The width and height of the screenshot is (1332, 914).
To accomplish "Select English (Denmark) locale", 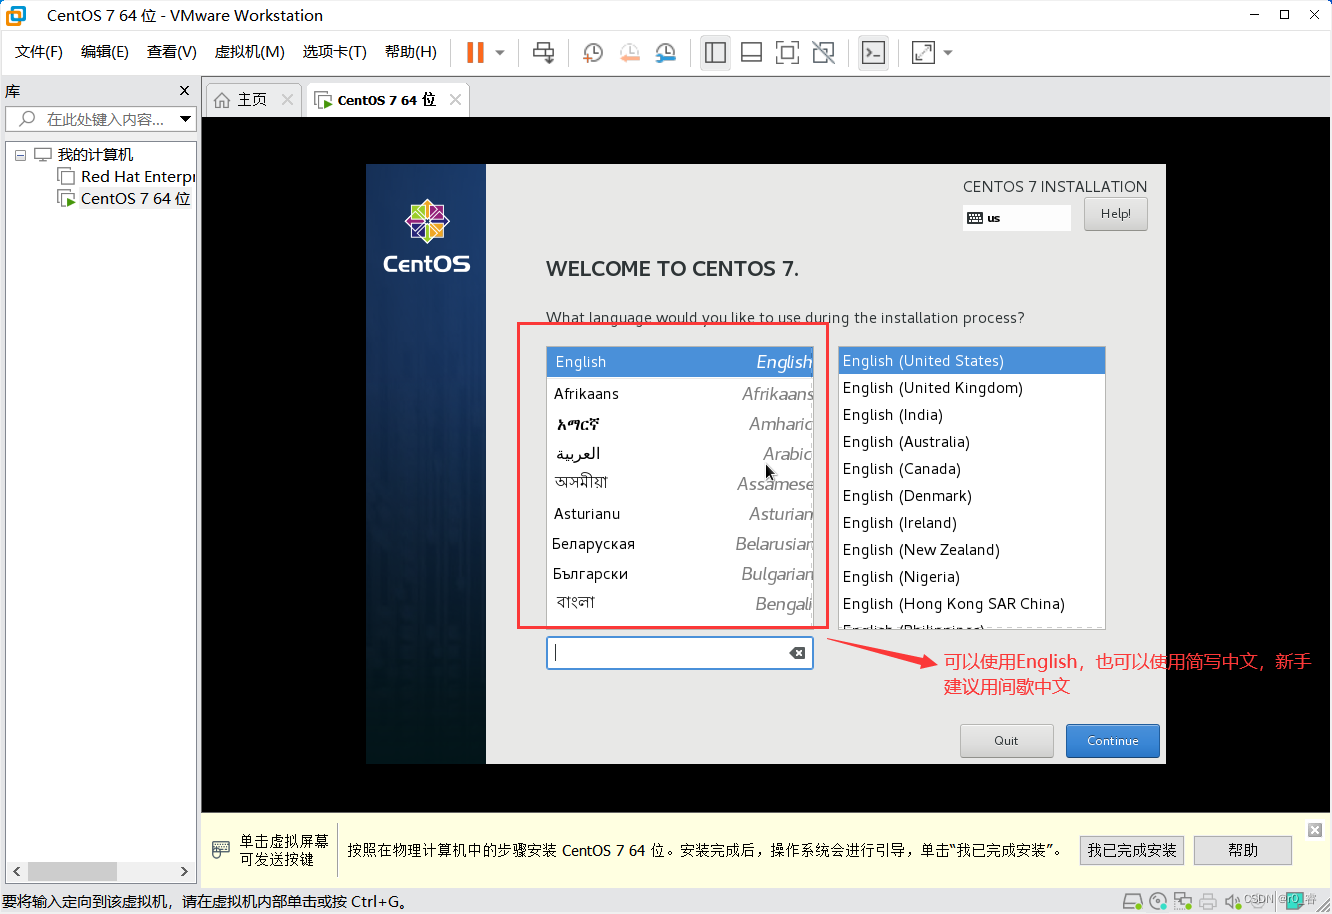I will pyautogui.click(x=972, y=496).
